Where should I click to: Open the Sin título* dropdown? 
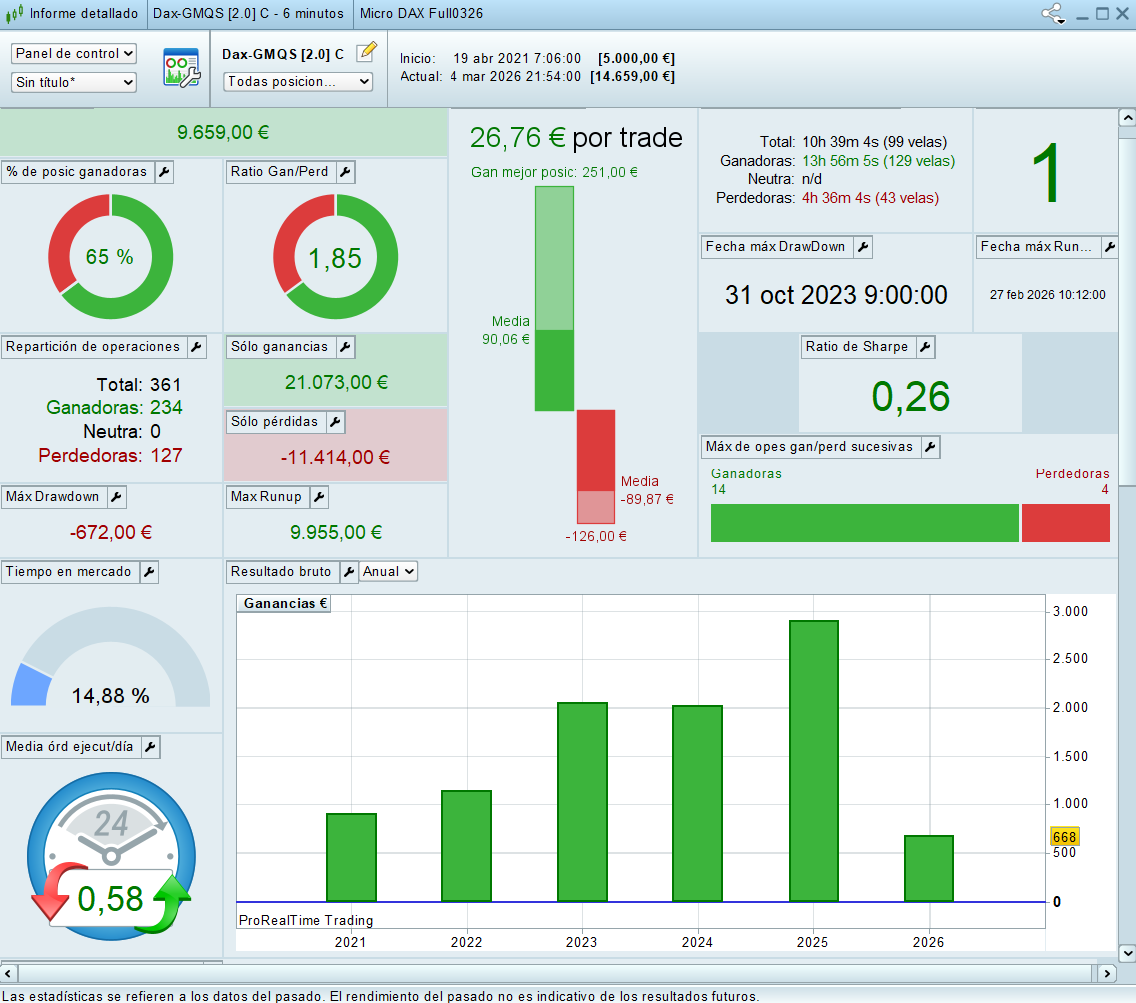tap(74, 82)
